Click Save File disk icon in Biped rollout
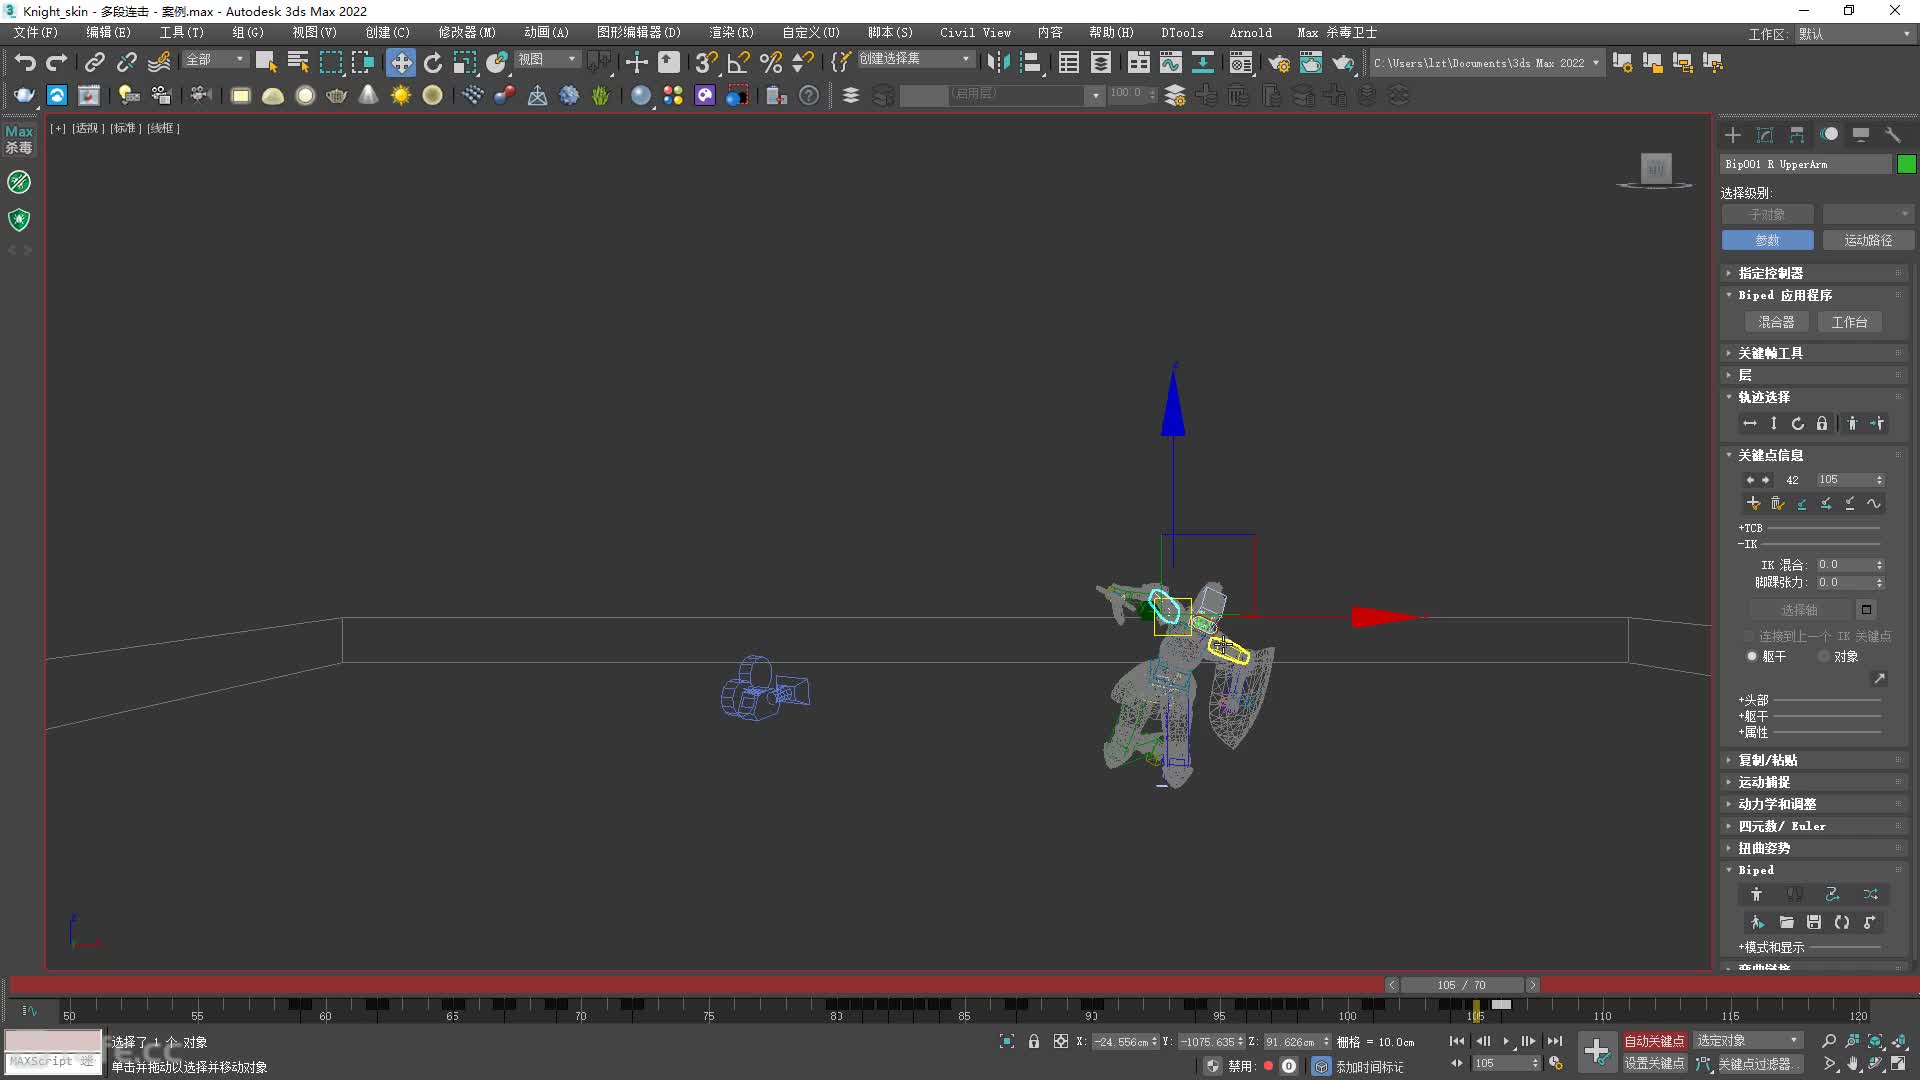The image size is (1920, 1080). (x=1814, y=922)
